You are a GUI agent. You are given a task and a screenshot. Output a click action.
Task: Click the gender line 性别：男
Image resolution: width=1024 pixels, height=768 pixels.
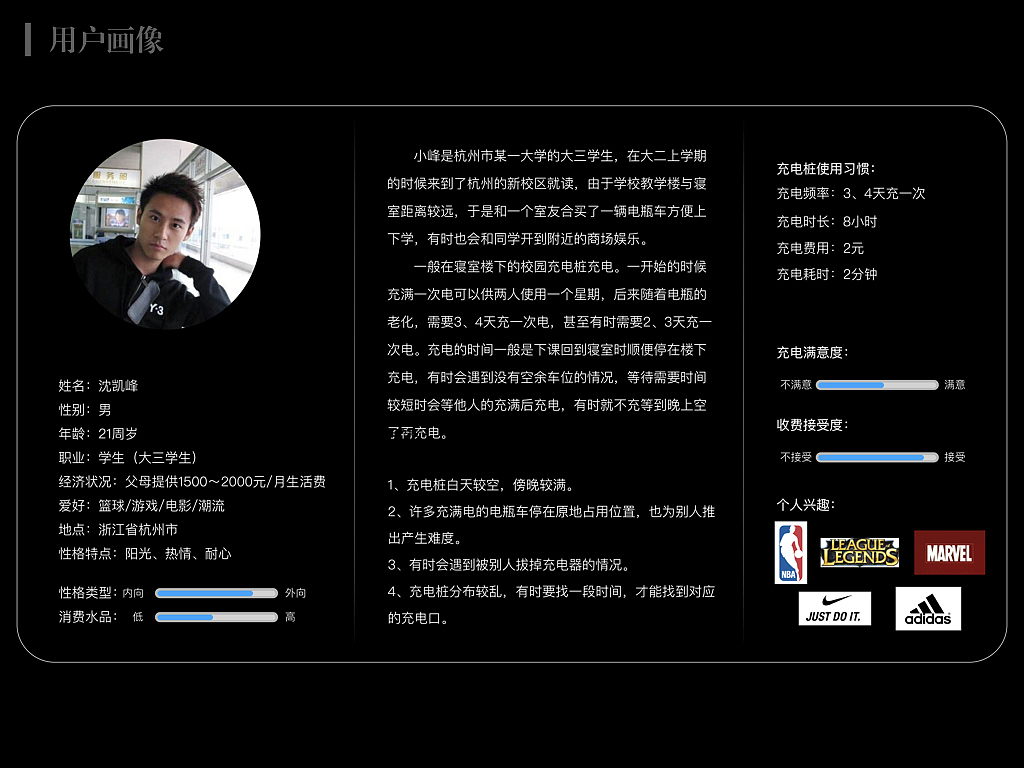click(x=85, y=410)
